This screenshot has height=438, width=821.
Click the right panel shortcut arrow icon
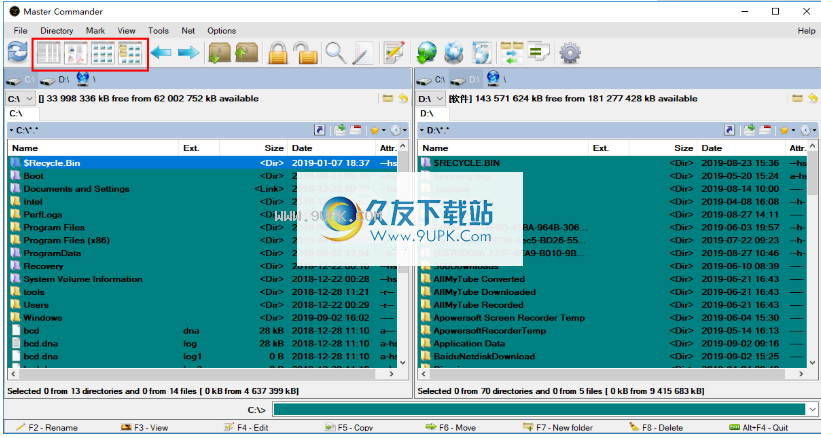pyautogui.click(x=729, y=130)
